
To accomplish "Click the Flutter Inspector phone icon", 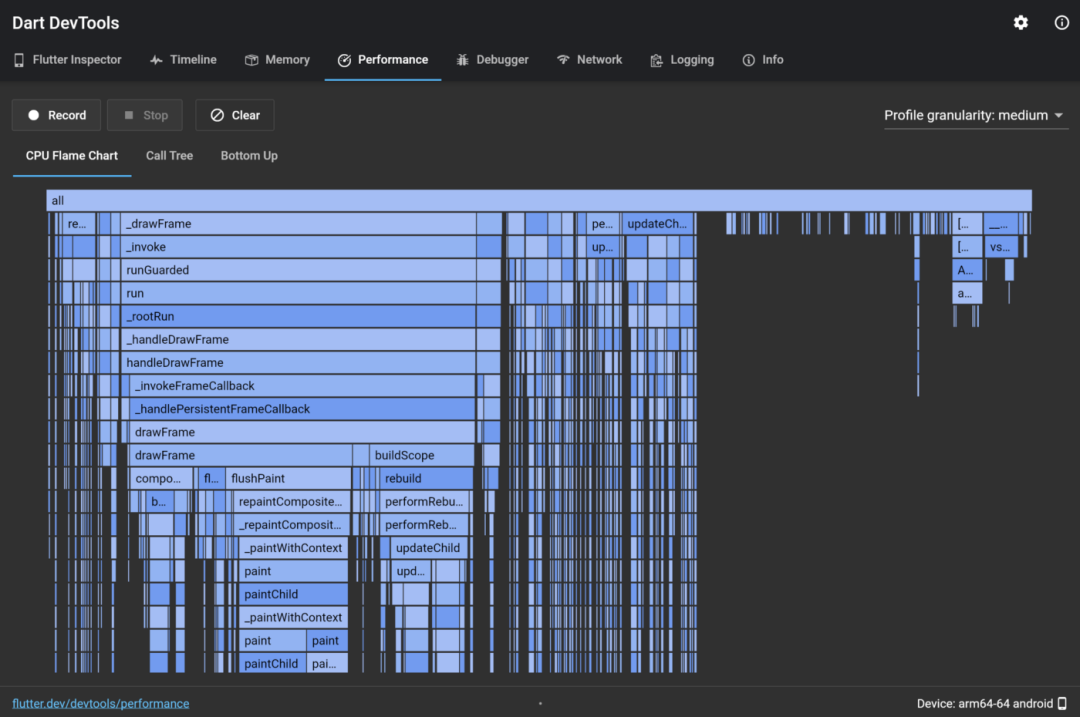I will (x=19, y=60).
